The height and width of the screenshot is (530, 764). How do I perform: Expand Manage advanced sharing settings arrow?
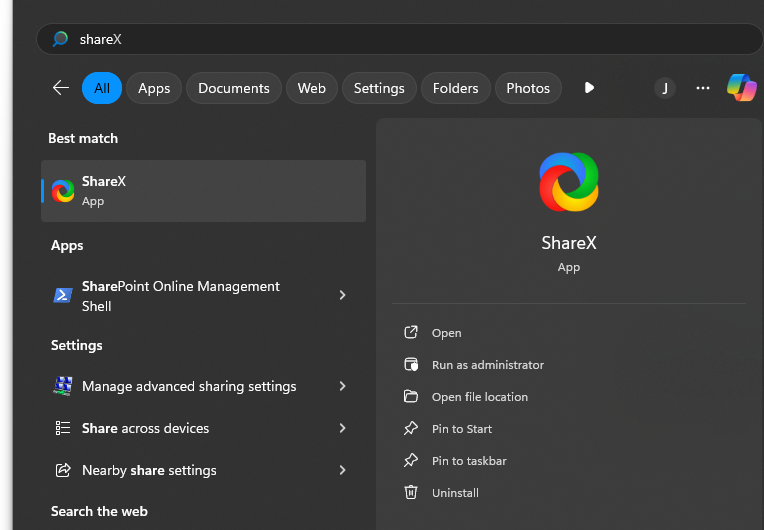[342, 386]
